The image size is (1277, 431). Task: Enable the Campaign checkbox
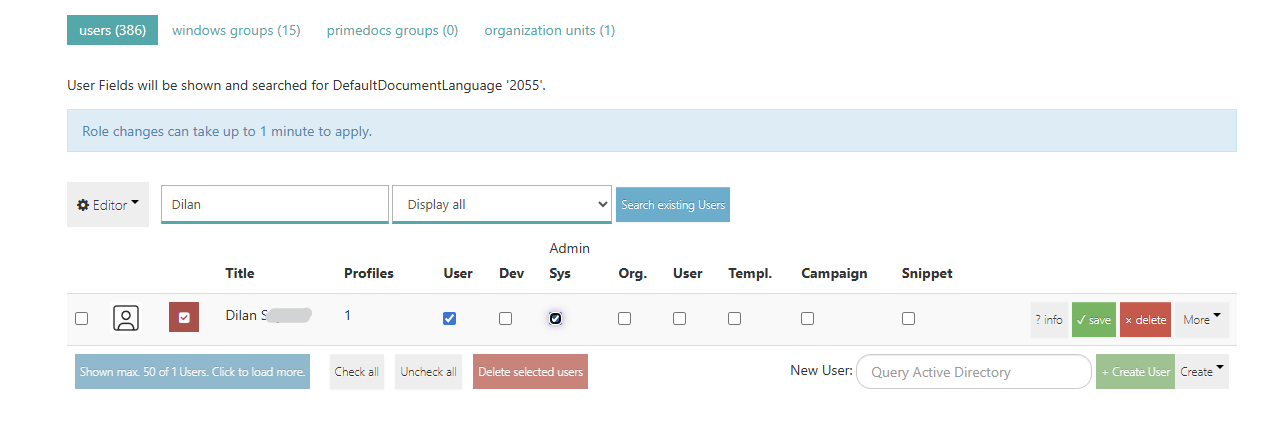pyautogui.click(x=807, y=318)
